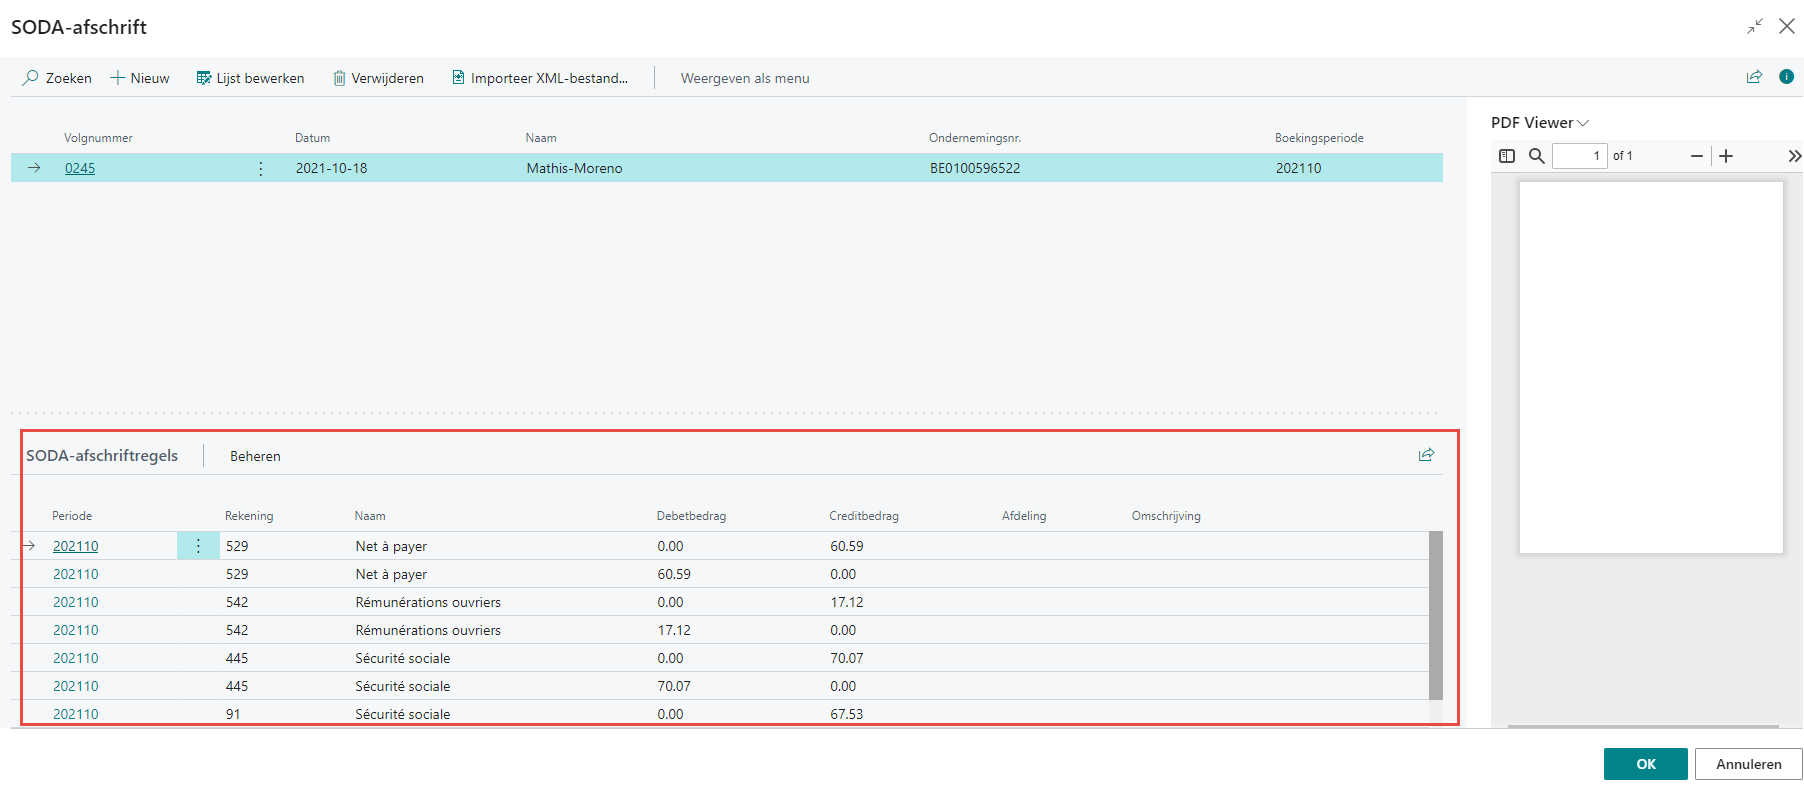Open the Beheren menu

coord(255,456)
